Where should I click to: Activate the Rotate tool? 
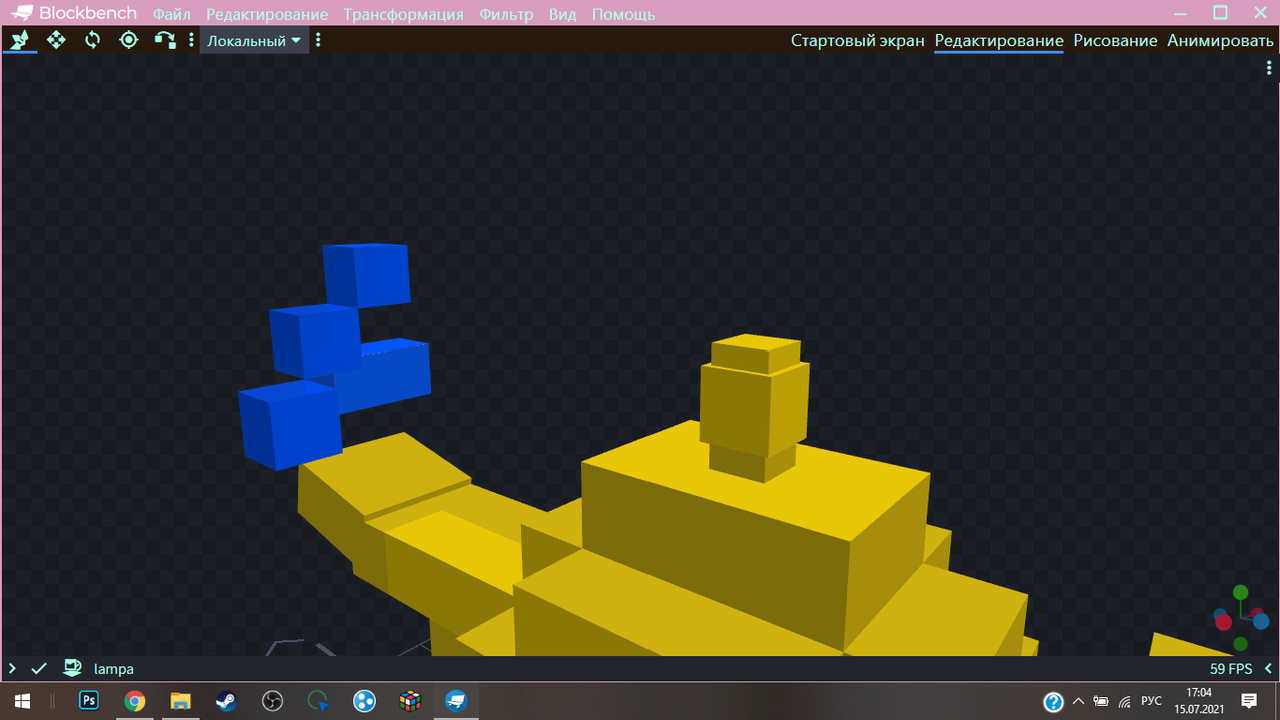(93, 40)
